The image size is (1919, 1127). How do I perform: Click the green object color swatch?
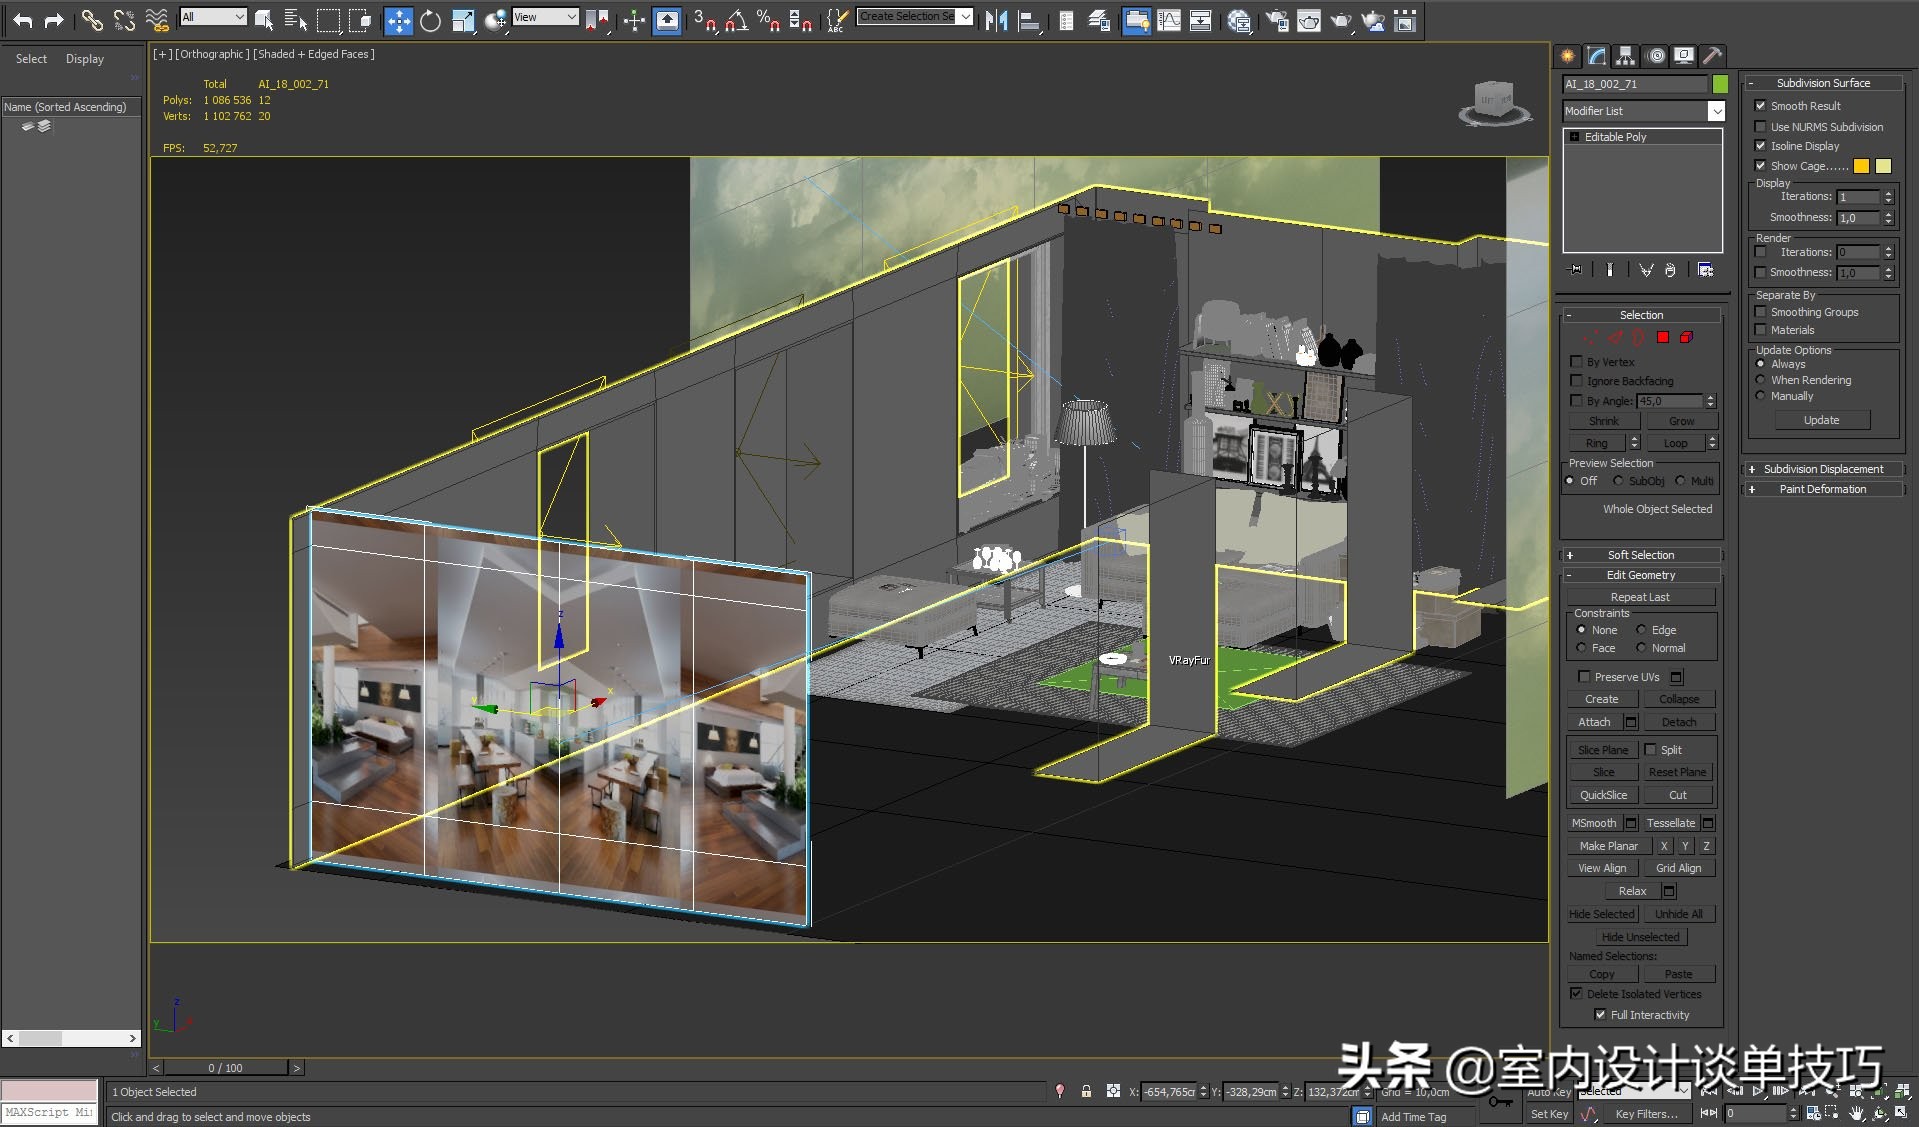point(1720,84)
